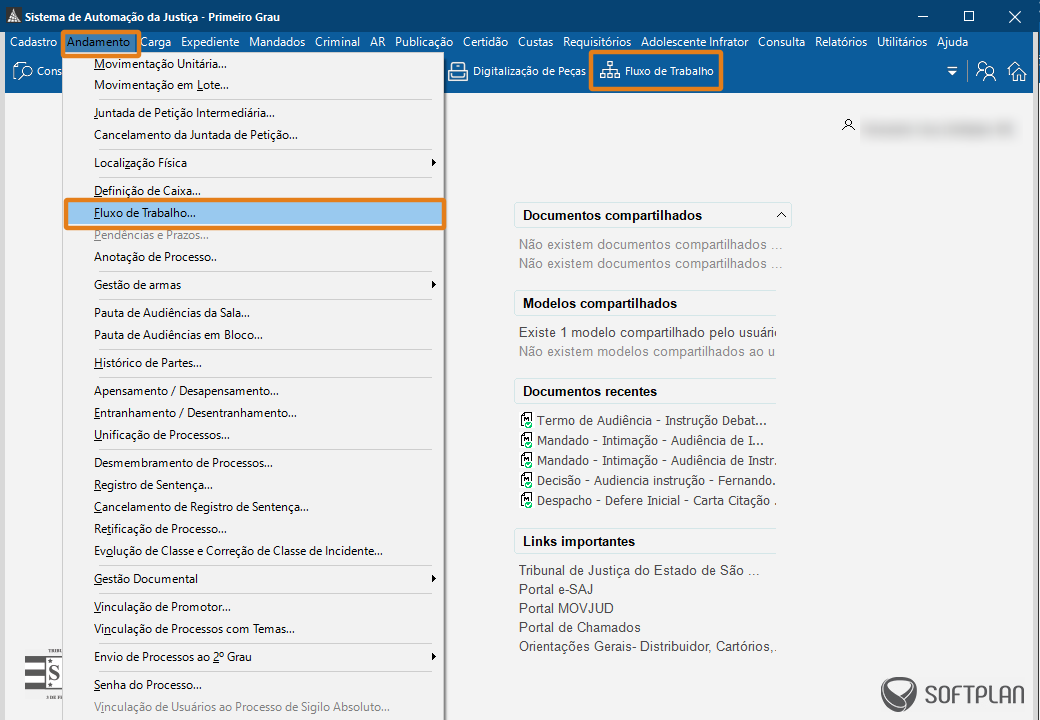Screen dimensions: 1040x720
Task: Open the Andamento menu
Action: (99, 42)
